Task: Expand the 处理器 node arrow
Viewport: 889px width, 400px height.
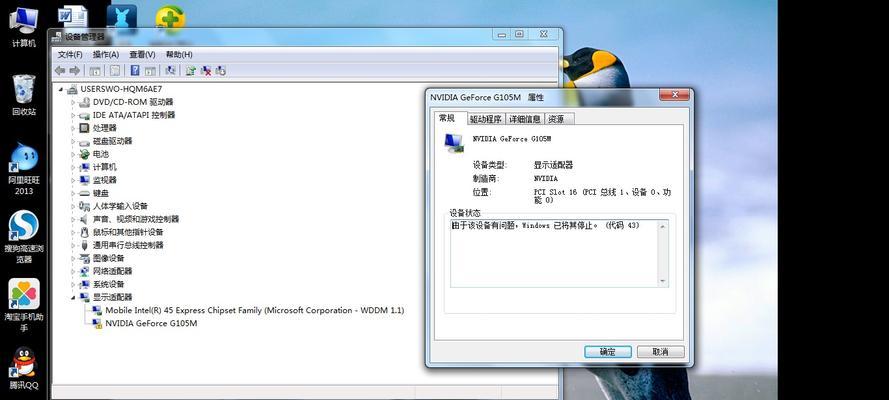Action: click(x=73, y=129)
